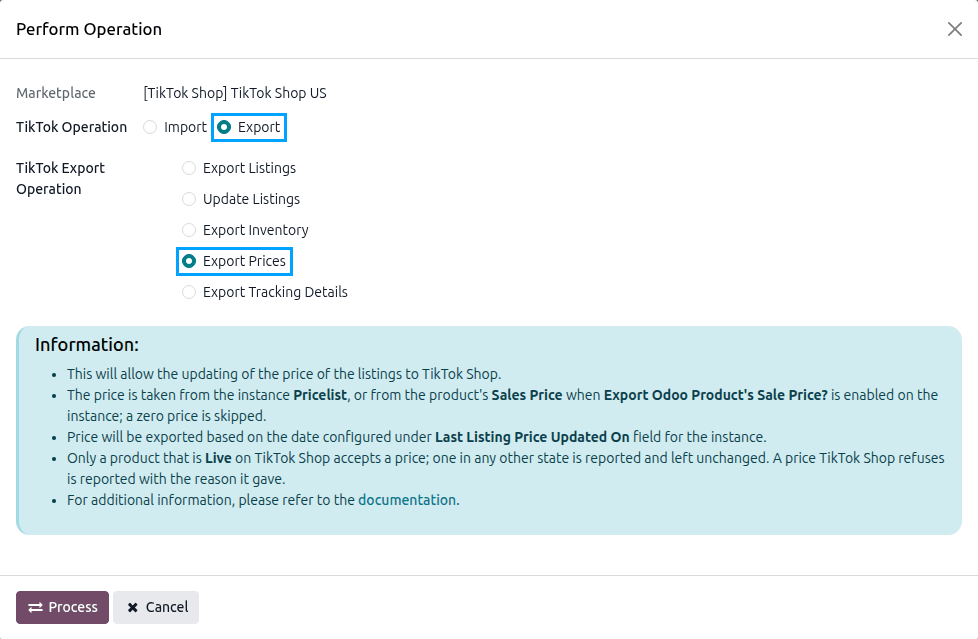Viewport: 978px width, 639px height.
Task: Click the Perform Operation dialog title
Action: click(89, 29)
